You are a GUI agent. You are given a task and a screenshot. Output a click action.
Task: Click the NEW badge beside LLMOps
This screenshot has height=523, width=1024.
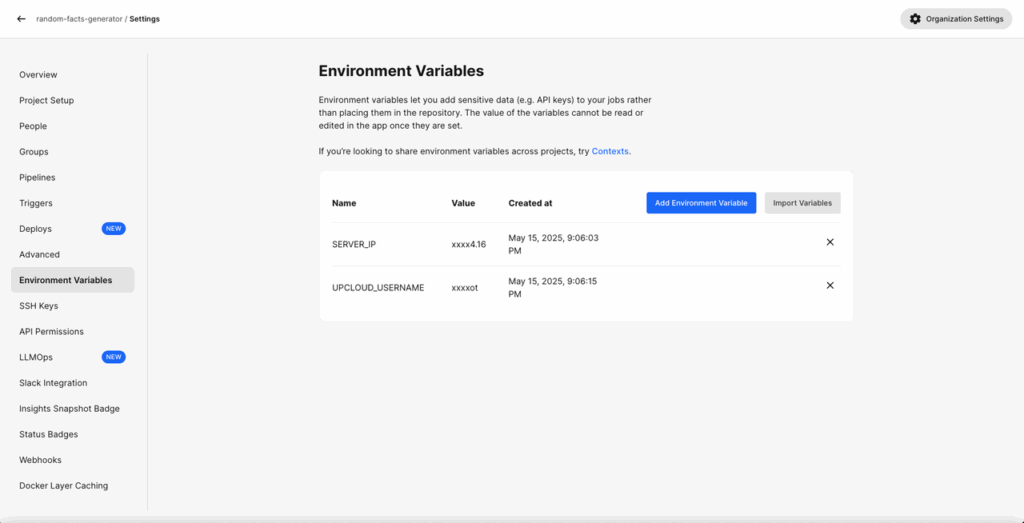point(114,357)
